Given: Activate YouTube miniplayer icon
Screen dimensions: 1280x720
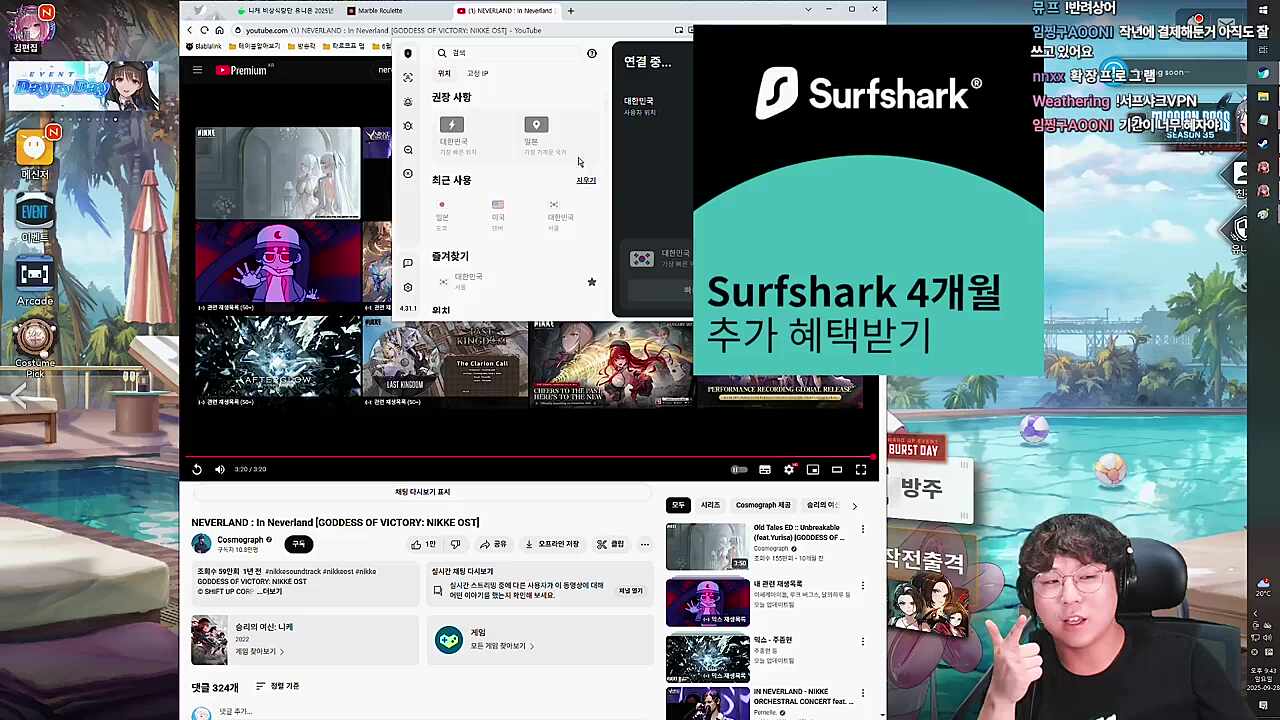Looking at the screenshot, I should pos(813,469).
